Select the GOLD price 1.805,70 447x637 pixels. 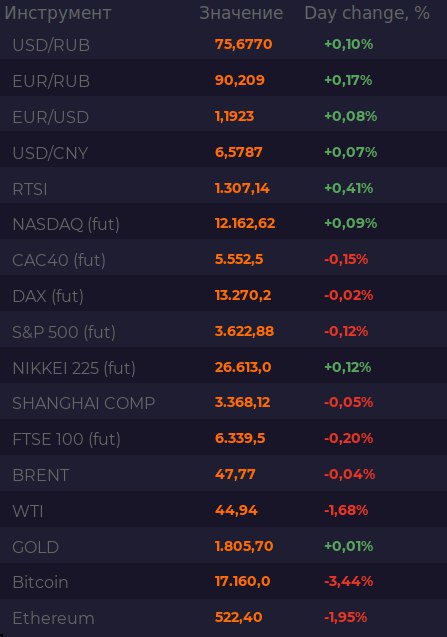click(244, 546)
